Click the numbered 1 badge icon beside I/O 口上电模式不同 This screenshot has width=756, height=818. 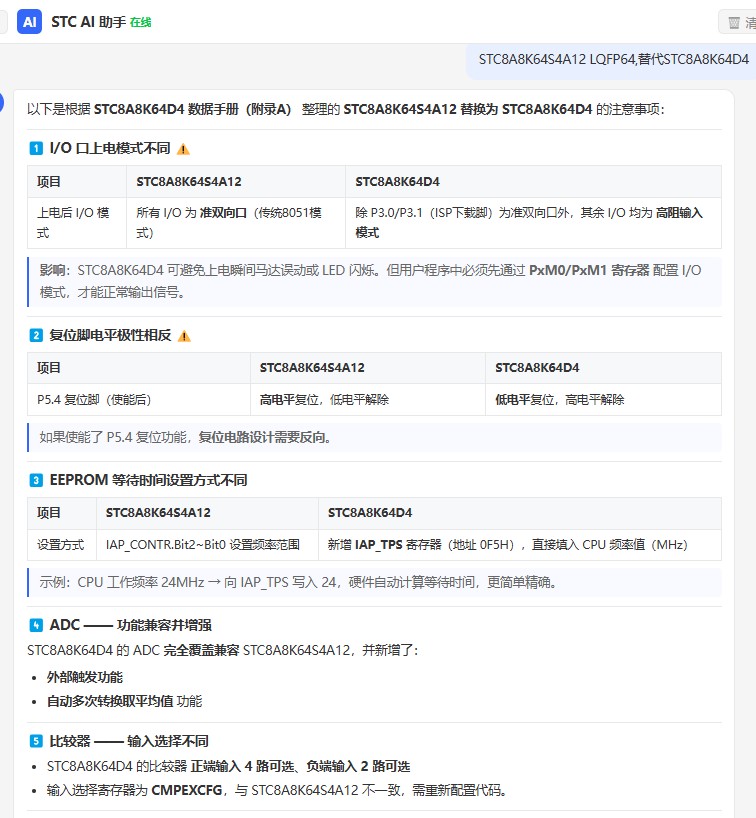tap(36, 149)
